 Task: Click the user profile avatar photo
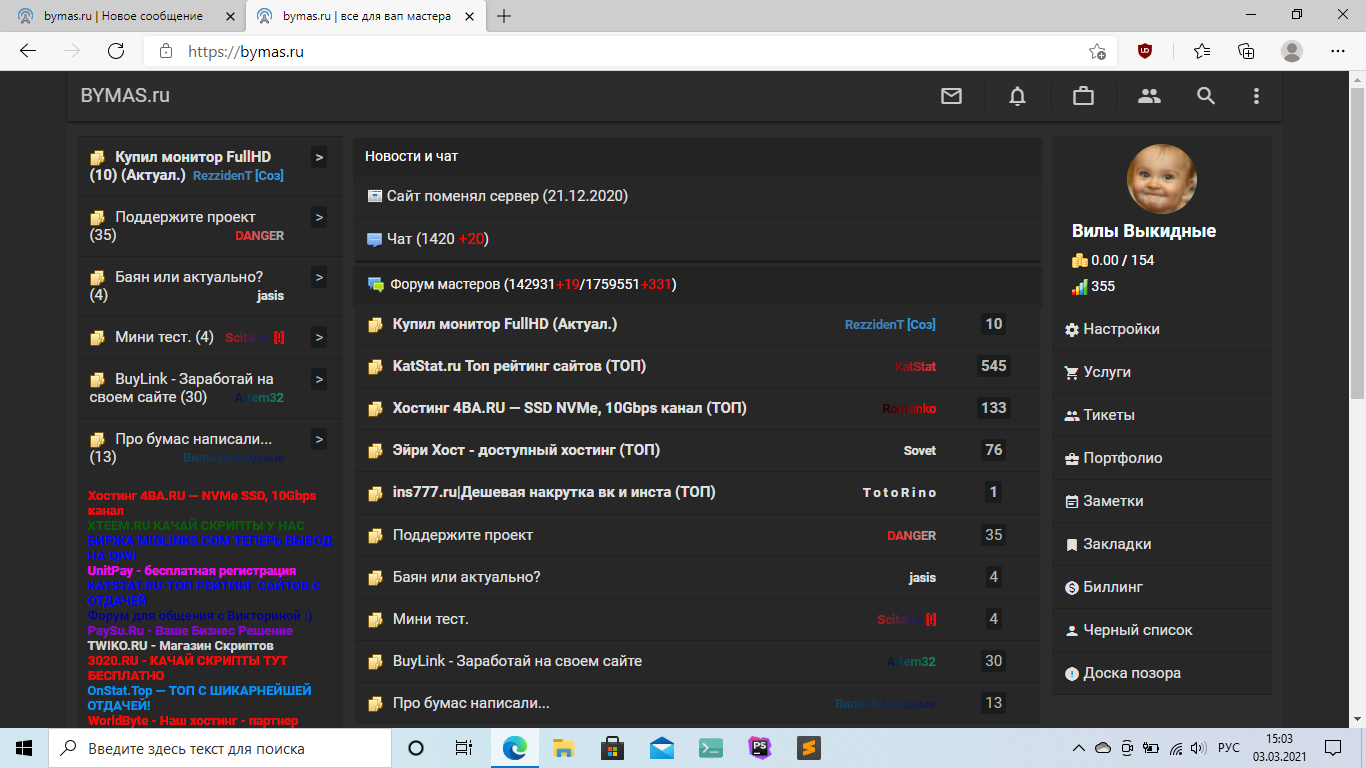pyautogui.click(x=1162, y=179)
